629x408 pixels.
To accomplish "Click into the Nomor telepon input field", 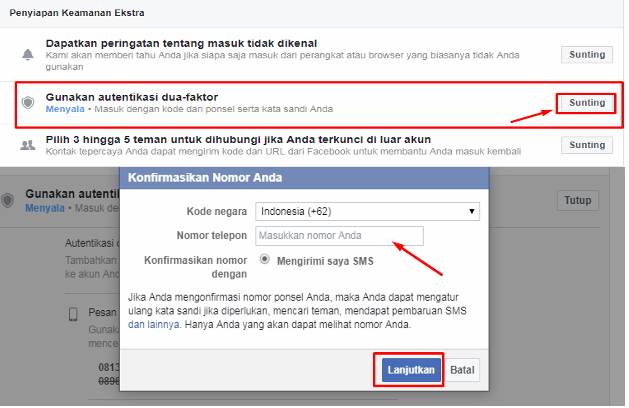I will pyautogui.click(x=339, y=236).
